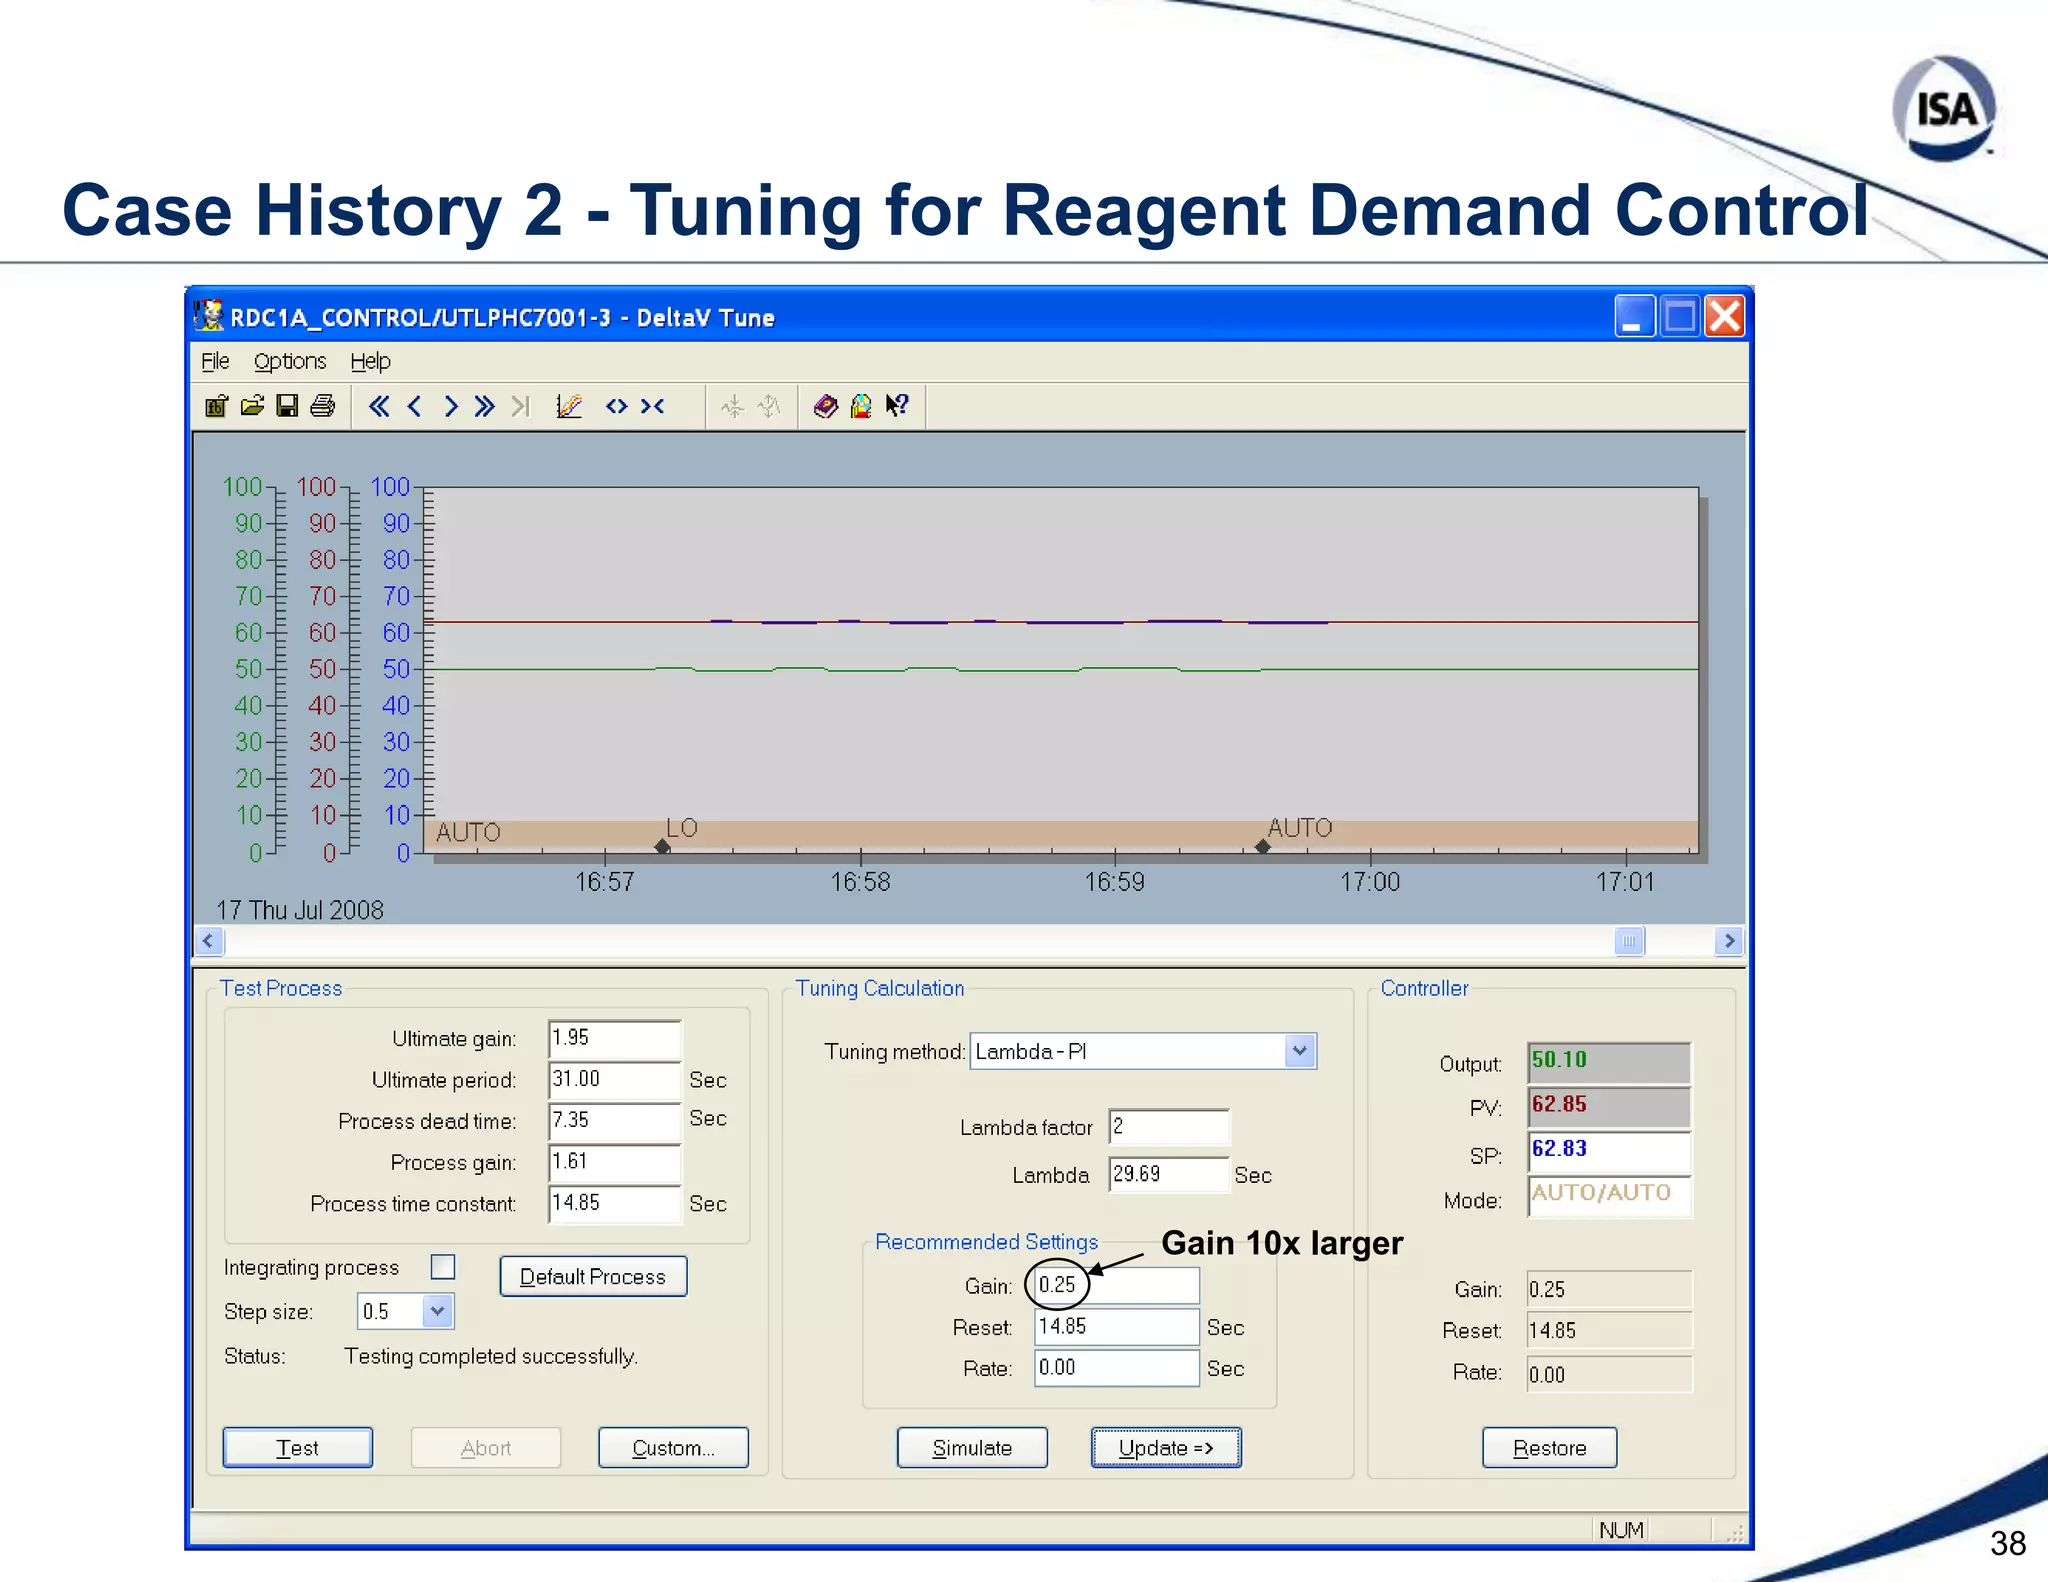
Task: Click the open folder toolbar icon
Action: click(x=252, y=406)
